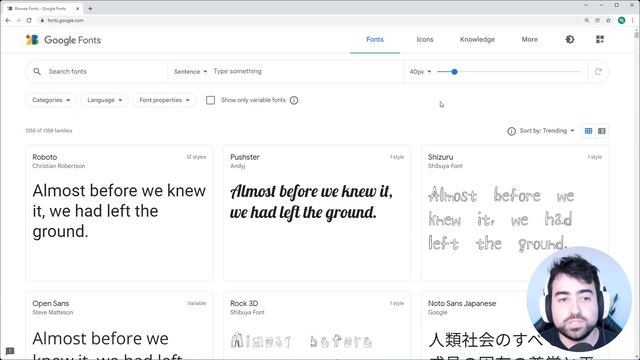This screenshot has height=360, width=640.
Task: Open a new browser tab
Action: tap(90, 8)
